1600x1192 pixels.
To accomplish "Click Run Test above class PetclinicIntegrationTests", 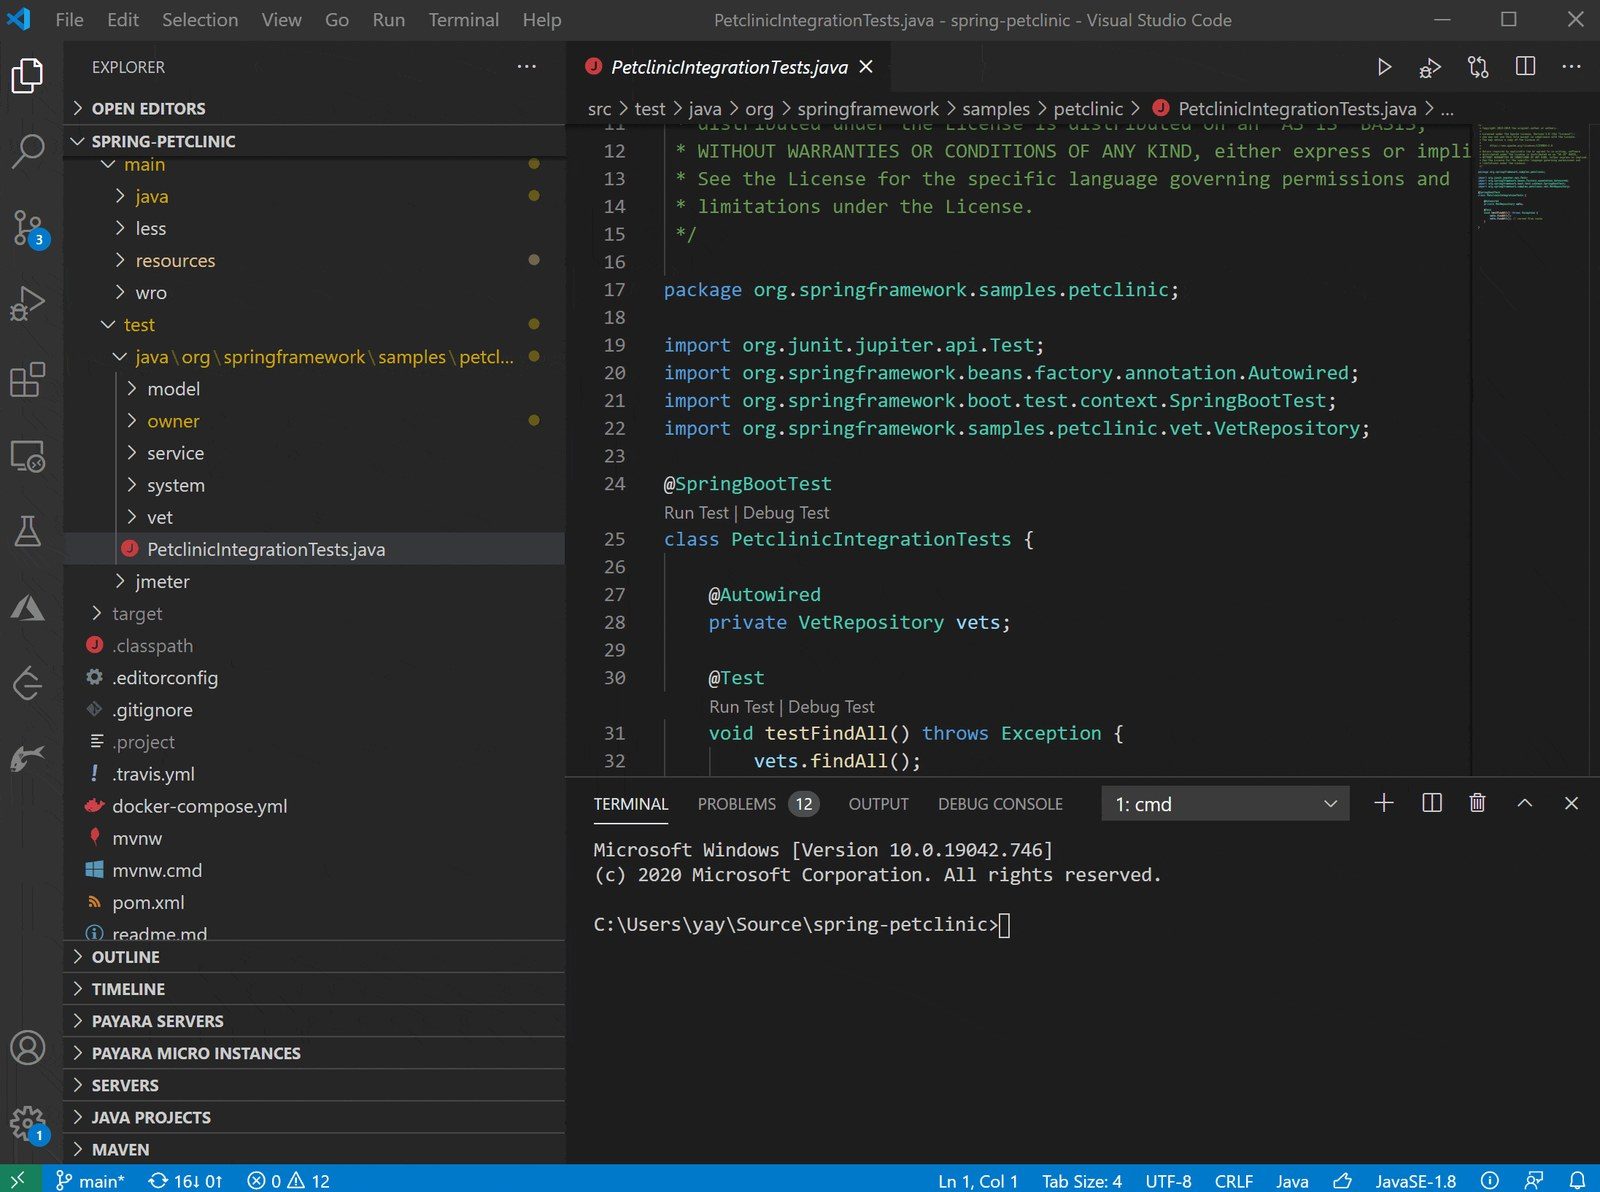I will [696, 512].
